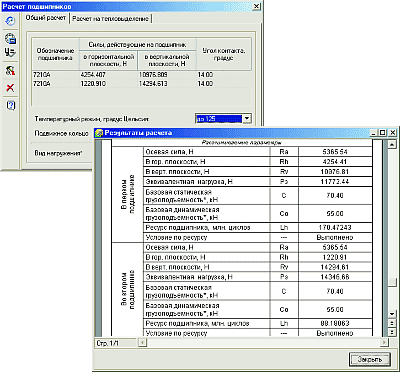The height and width of the screenshot is (372, 400).
Task: Select the second 7210A bearing row
Action: point(141,83)
